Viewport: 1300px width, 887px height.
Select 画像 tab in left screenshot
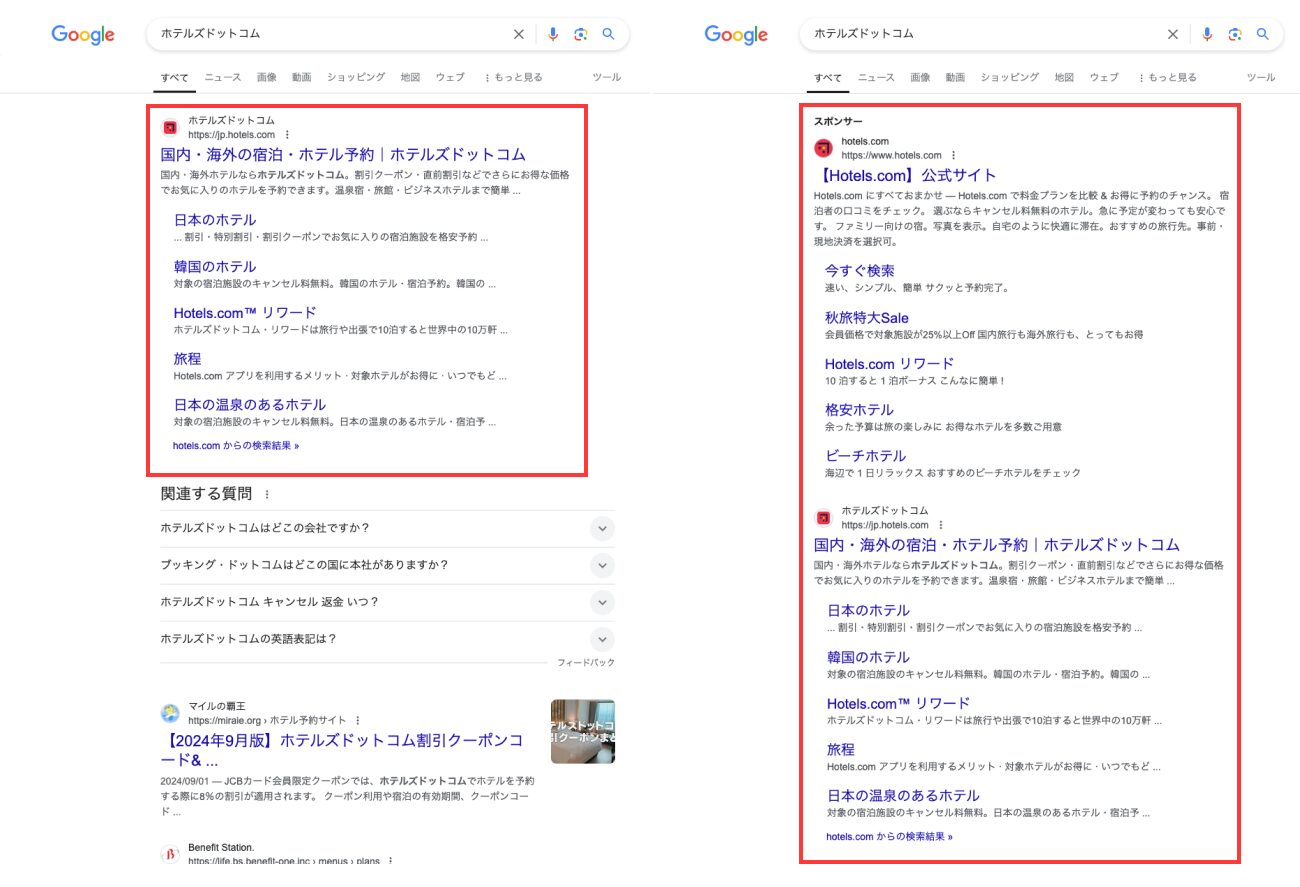tap(267, 77)
